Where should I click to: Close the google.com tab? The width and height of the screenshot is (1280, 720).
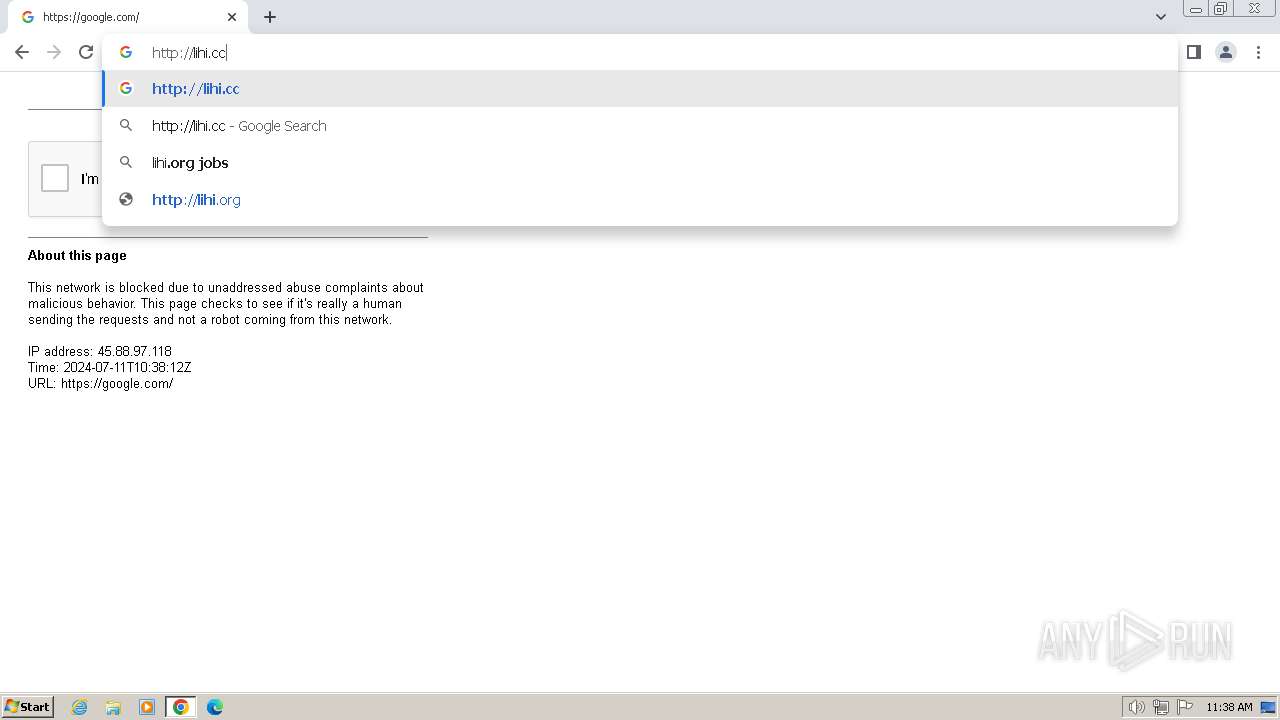point(232,17)
